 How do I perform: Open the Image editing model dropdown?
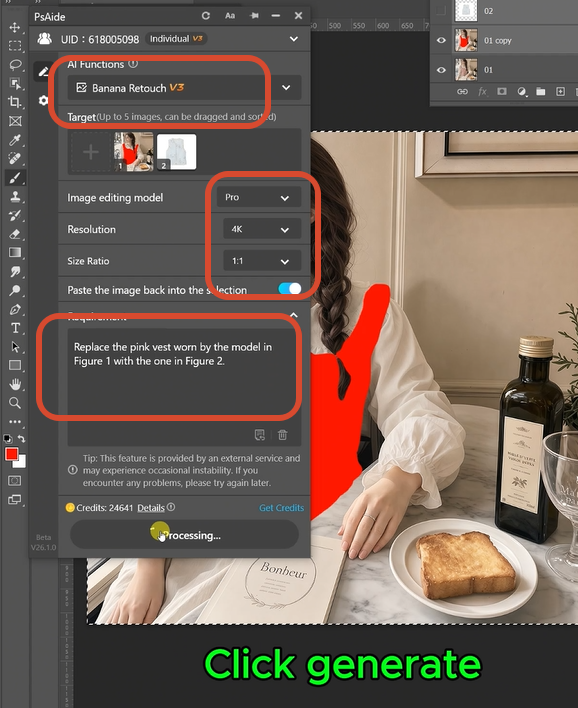click(259, 197)
